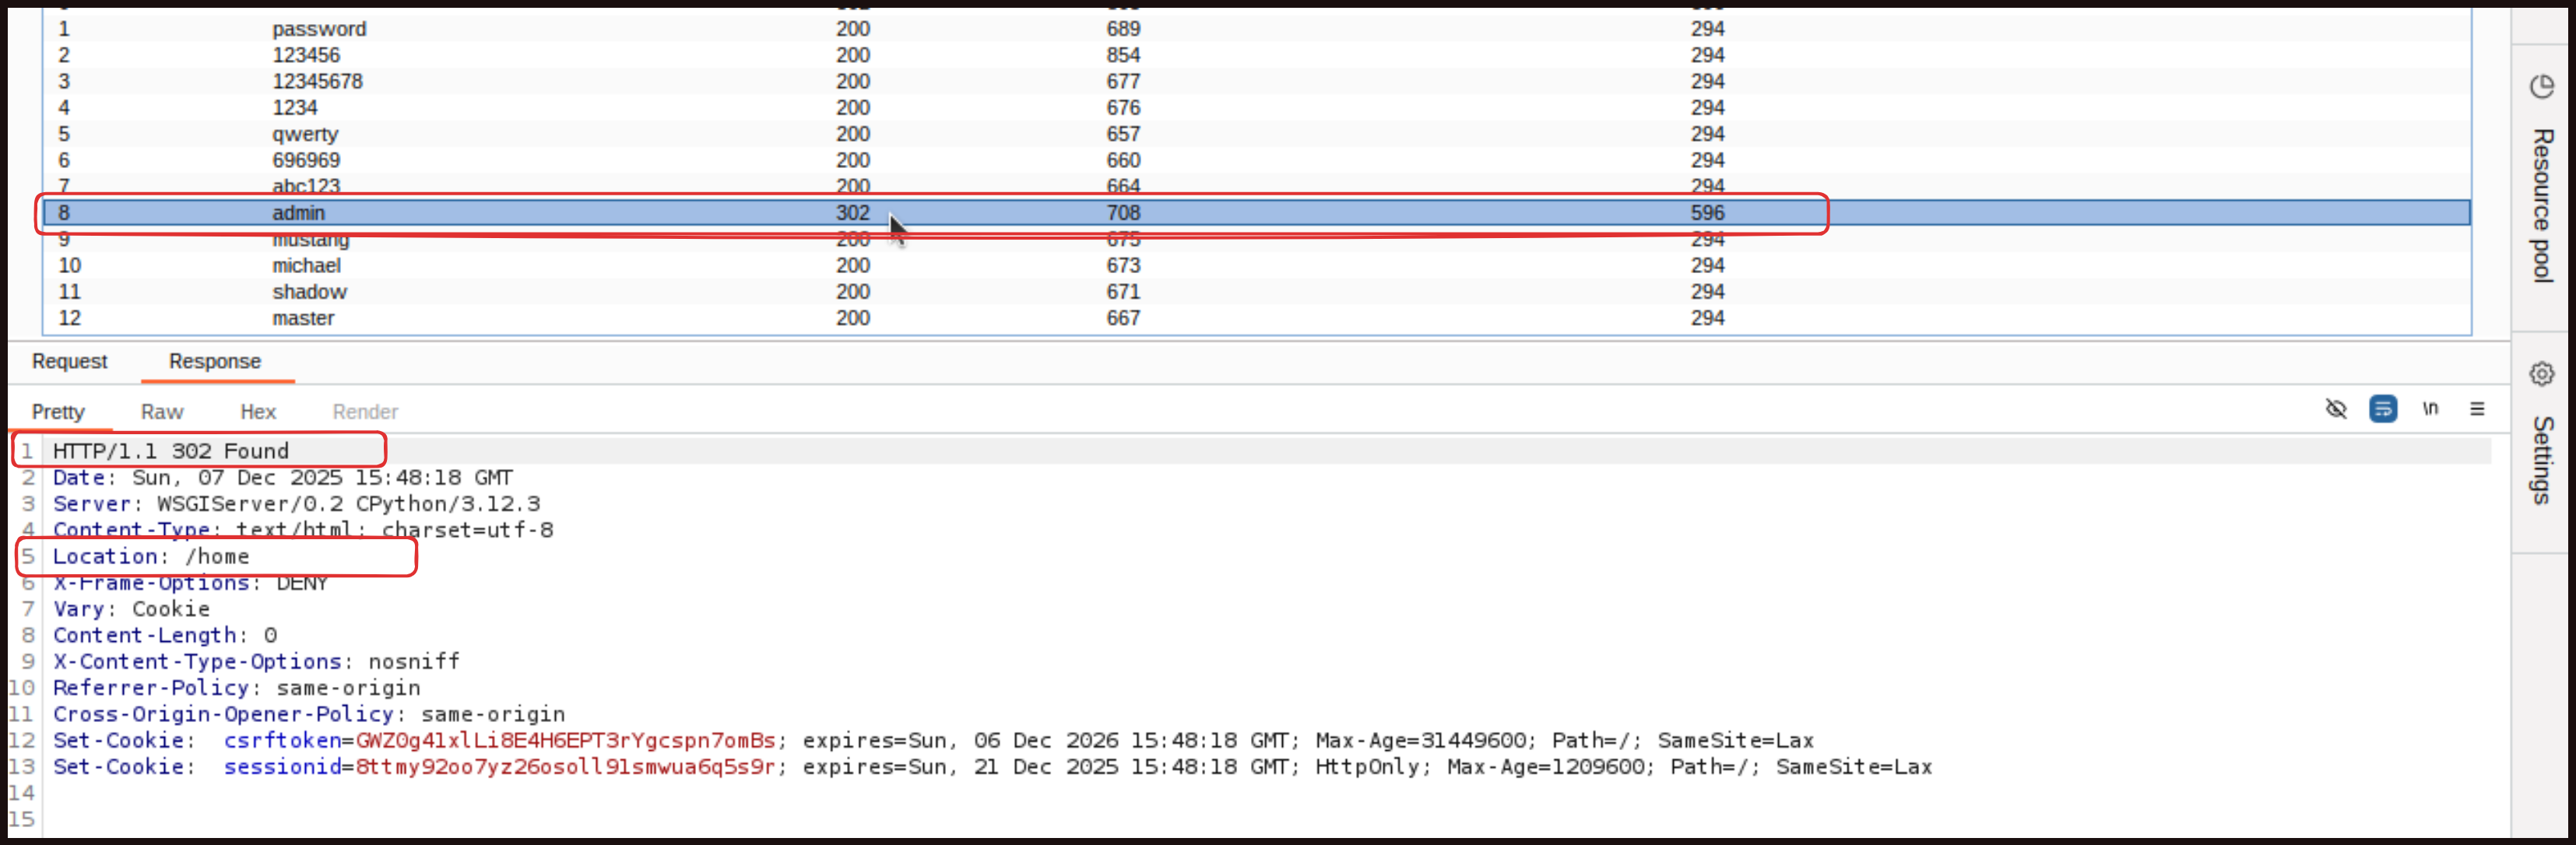Select the Pretty view tab
Screen dimensions: 2576x845
click(58, 412)
